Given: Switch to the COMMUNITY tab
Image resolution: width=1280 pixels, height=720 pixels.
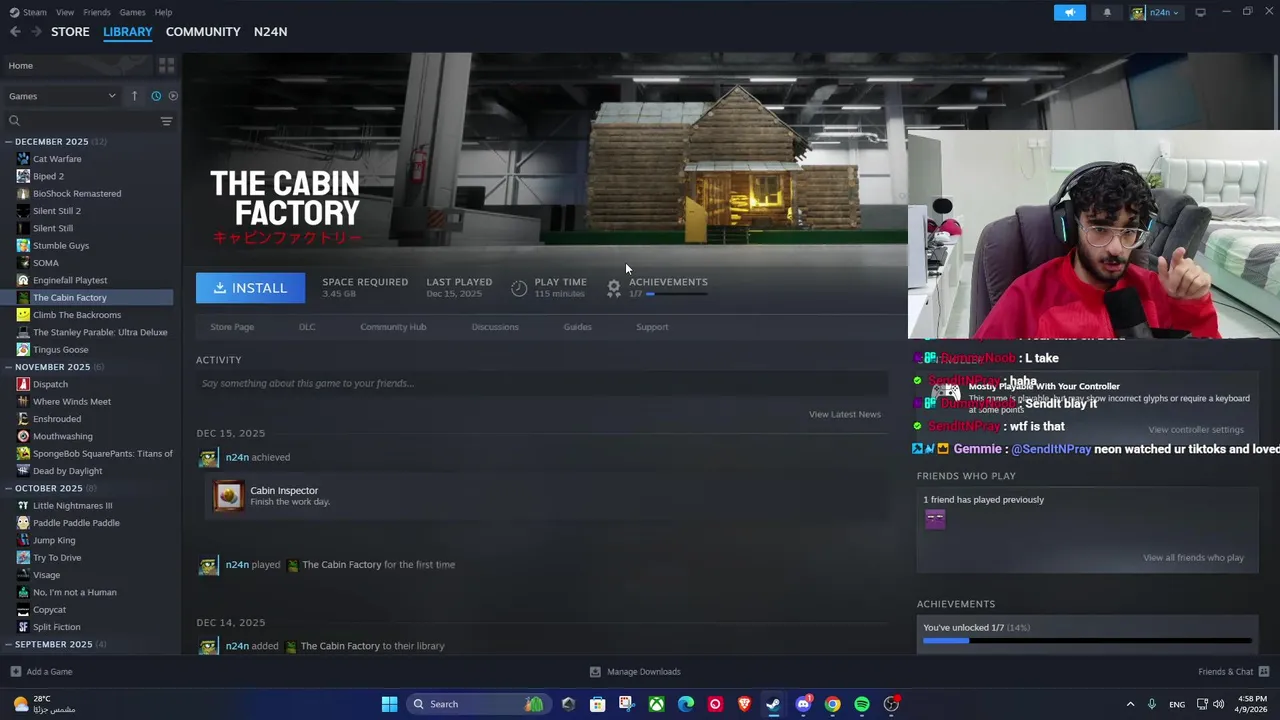Looking at the screenshot, I should [x=203, y=32].
